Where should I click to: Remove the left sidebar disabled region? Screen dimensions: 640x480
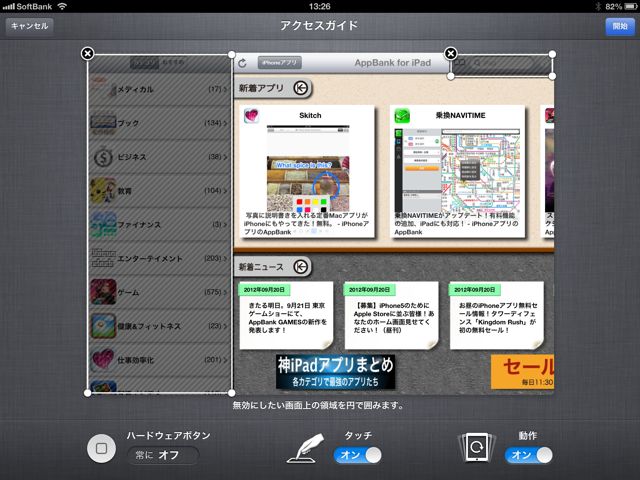[x=88, y=53]
